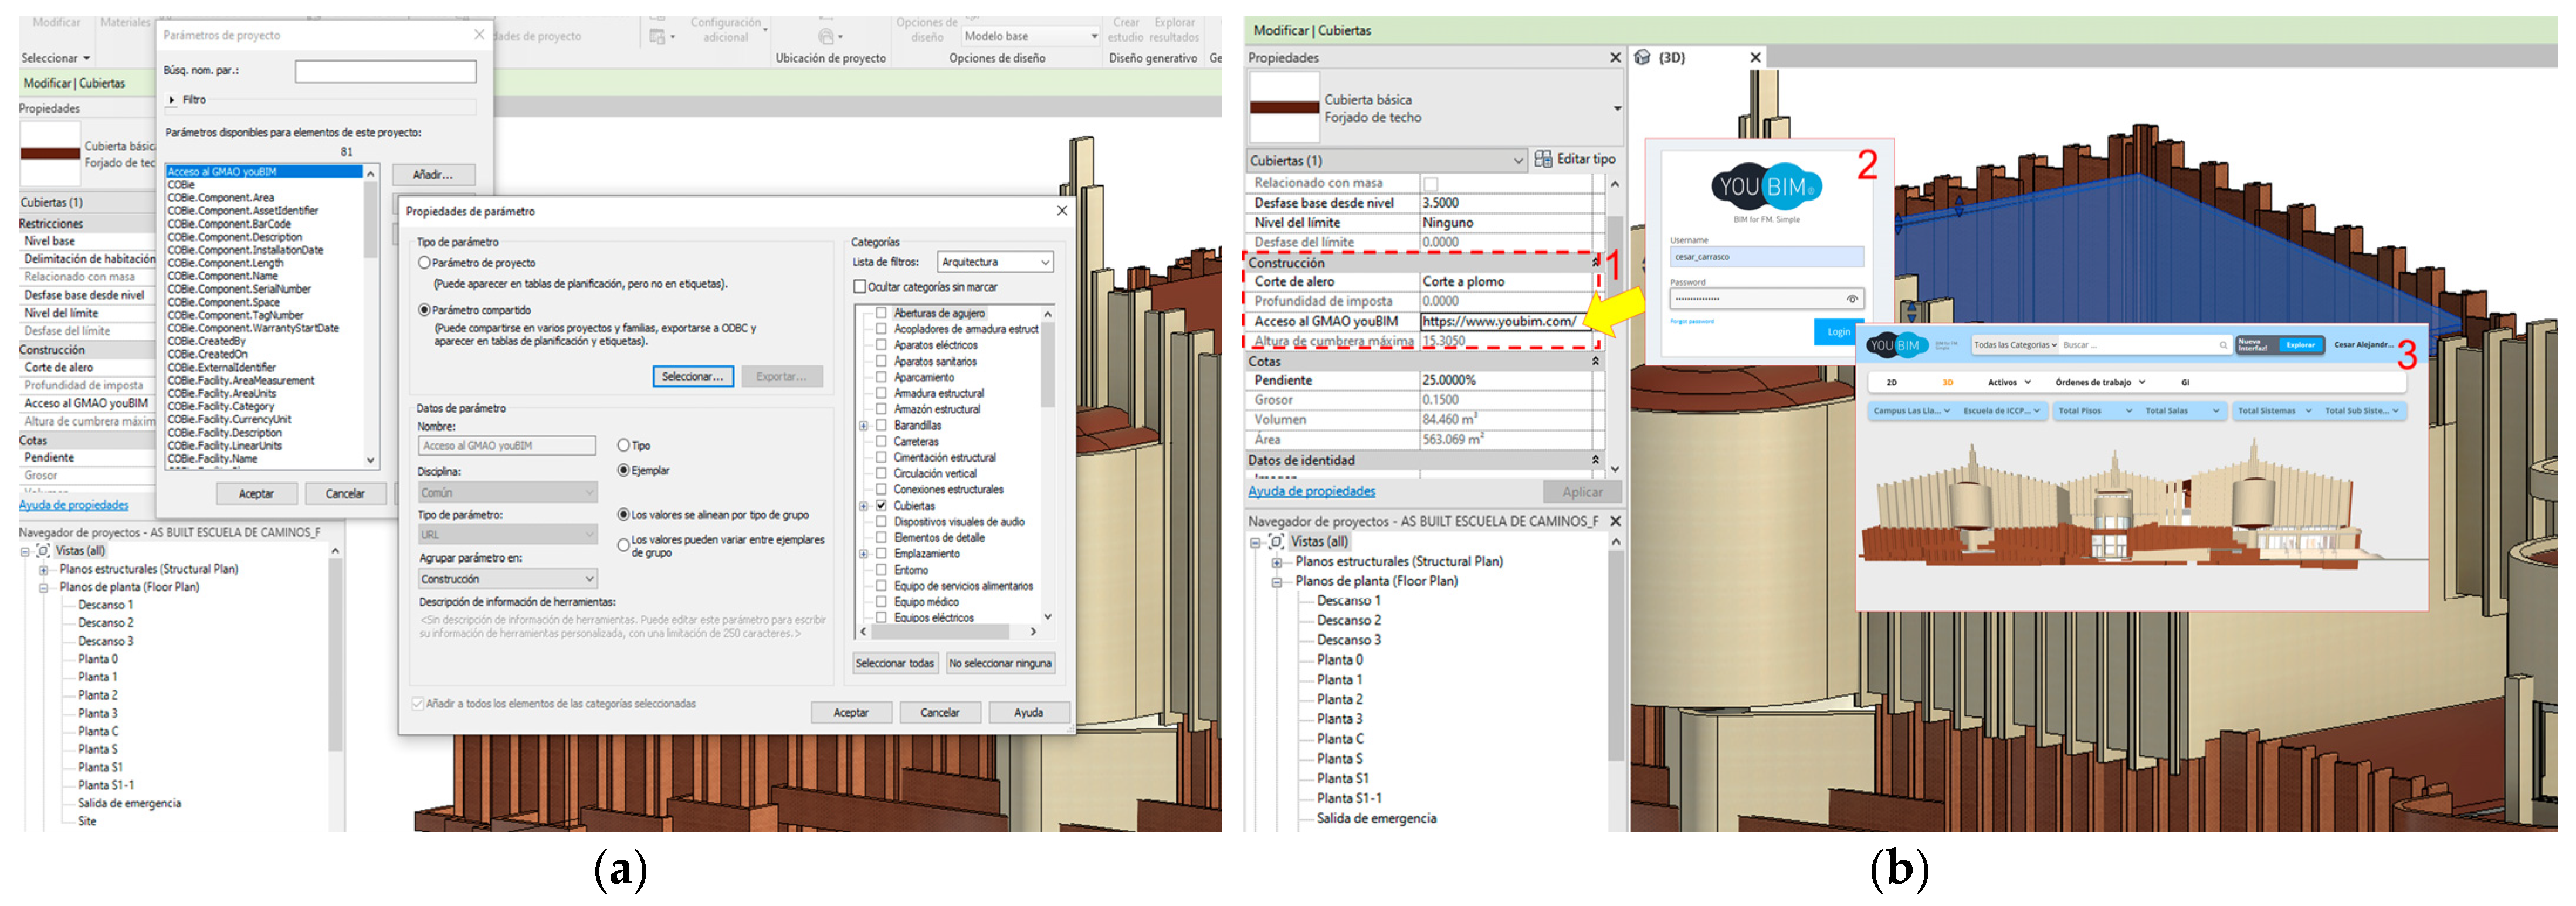
Task: Click the Editar tipo icon button
Action: pyautogui.click(x=1543, y=159)
